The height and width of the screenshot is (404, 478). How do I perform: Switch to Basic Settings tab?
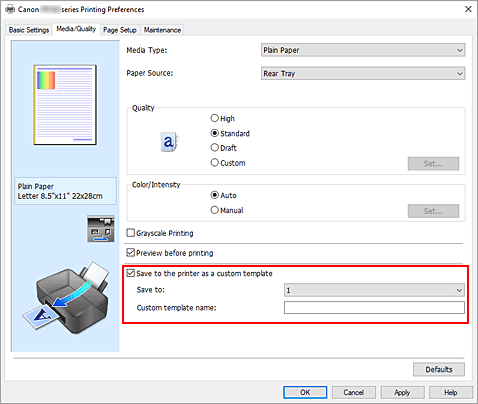tap(29, 30)
